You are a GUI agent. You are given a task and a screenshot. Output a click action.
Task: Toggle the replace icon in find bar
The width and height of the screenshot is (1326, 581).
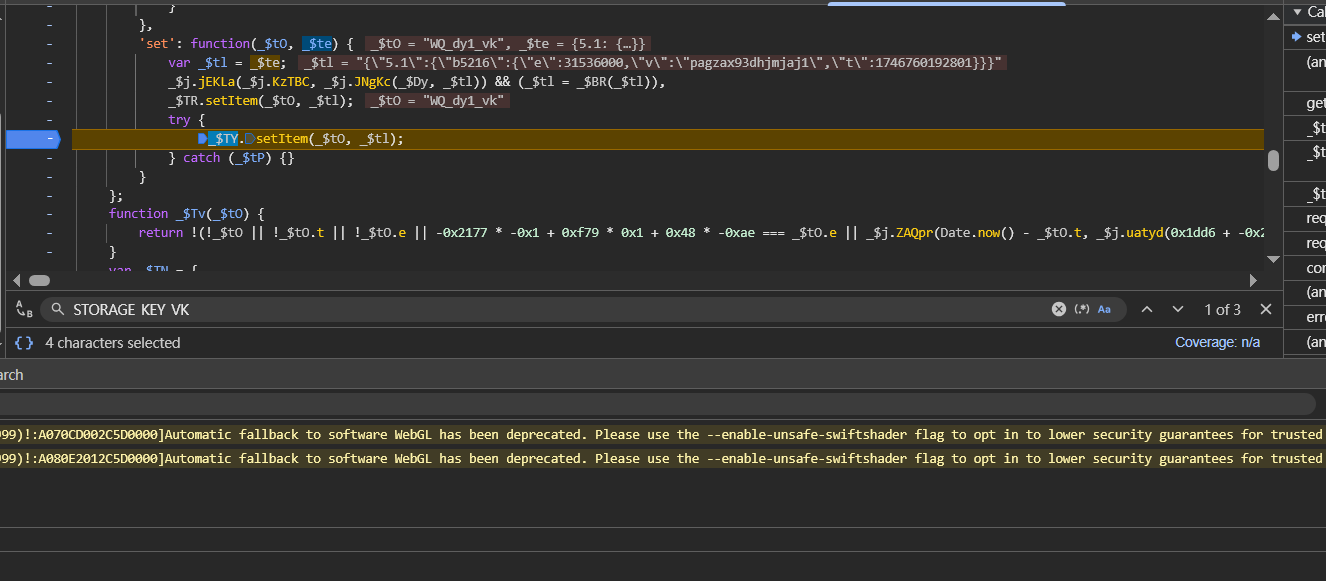point(24,310)
